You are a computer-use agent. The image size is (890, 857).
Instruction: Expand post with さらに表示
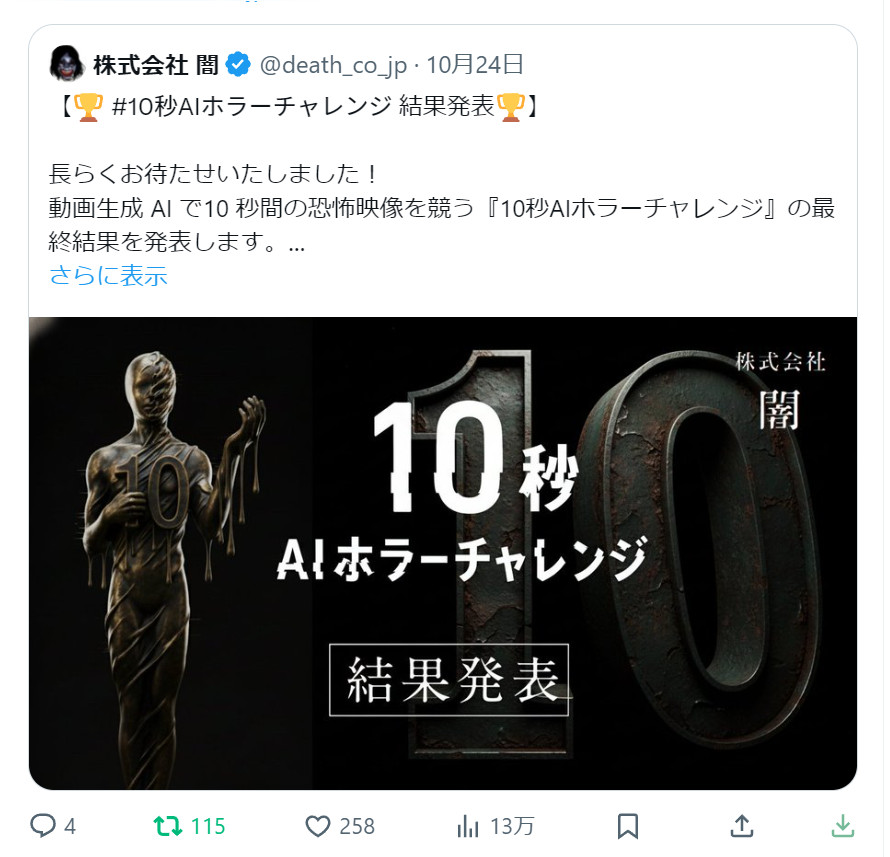click(x=108, y=276)
